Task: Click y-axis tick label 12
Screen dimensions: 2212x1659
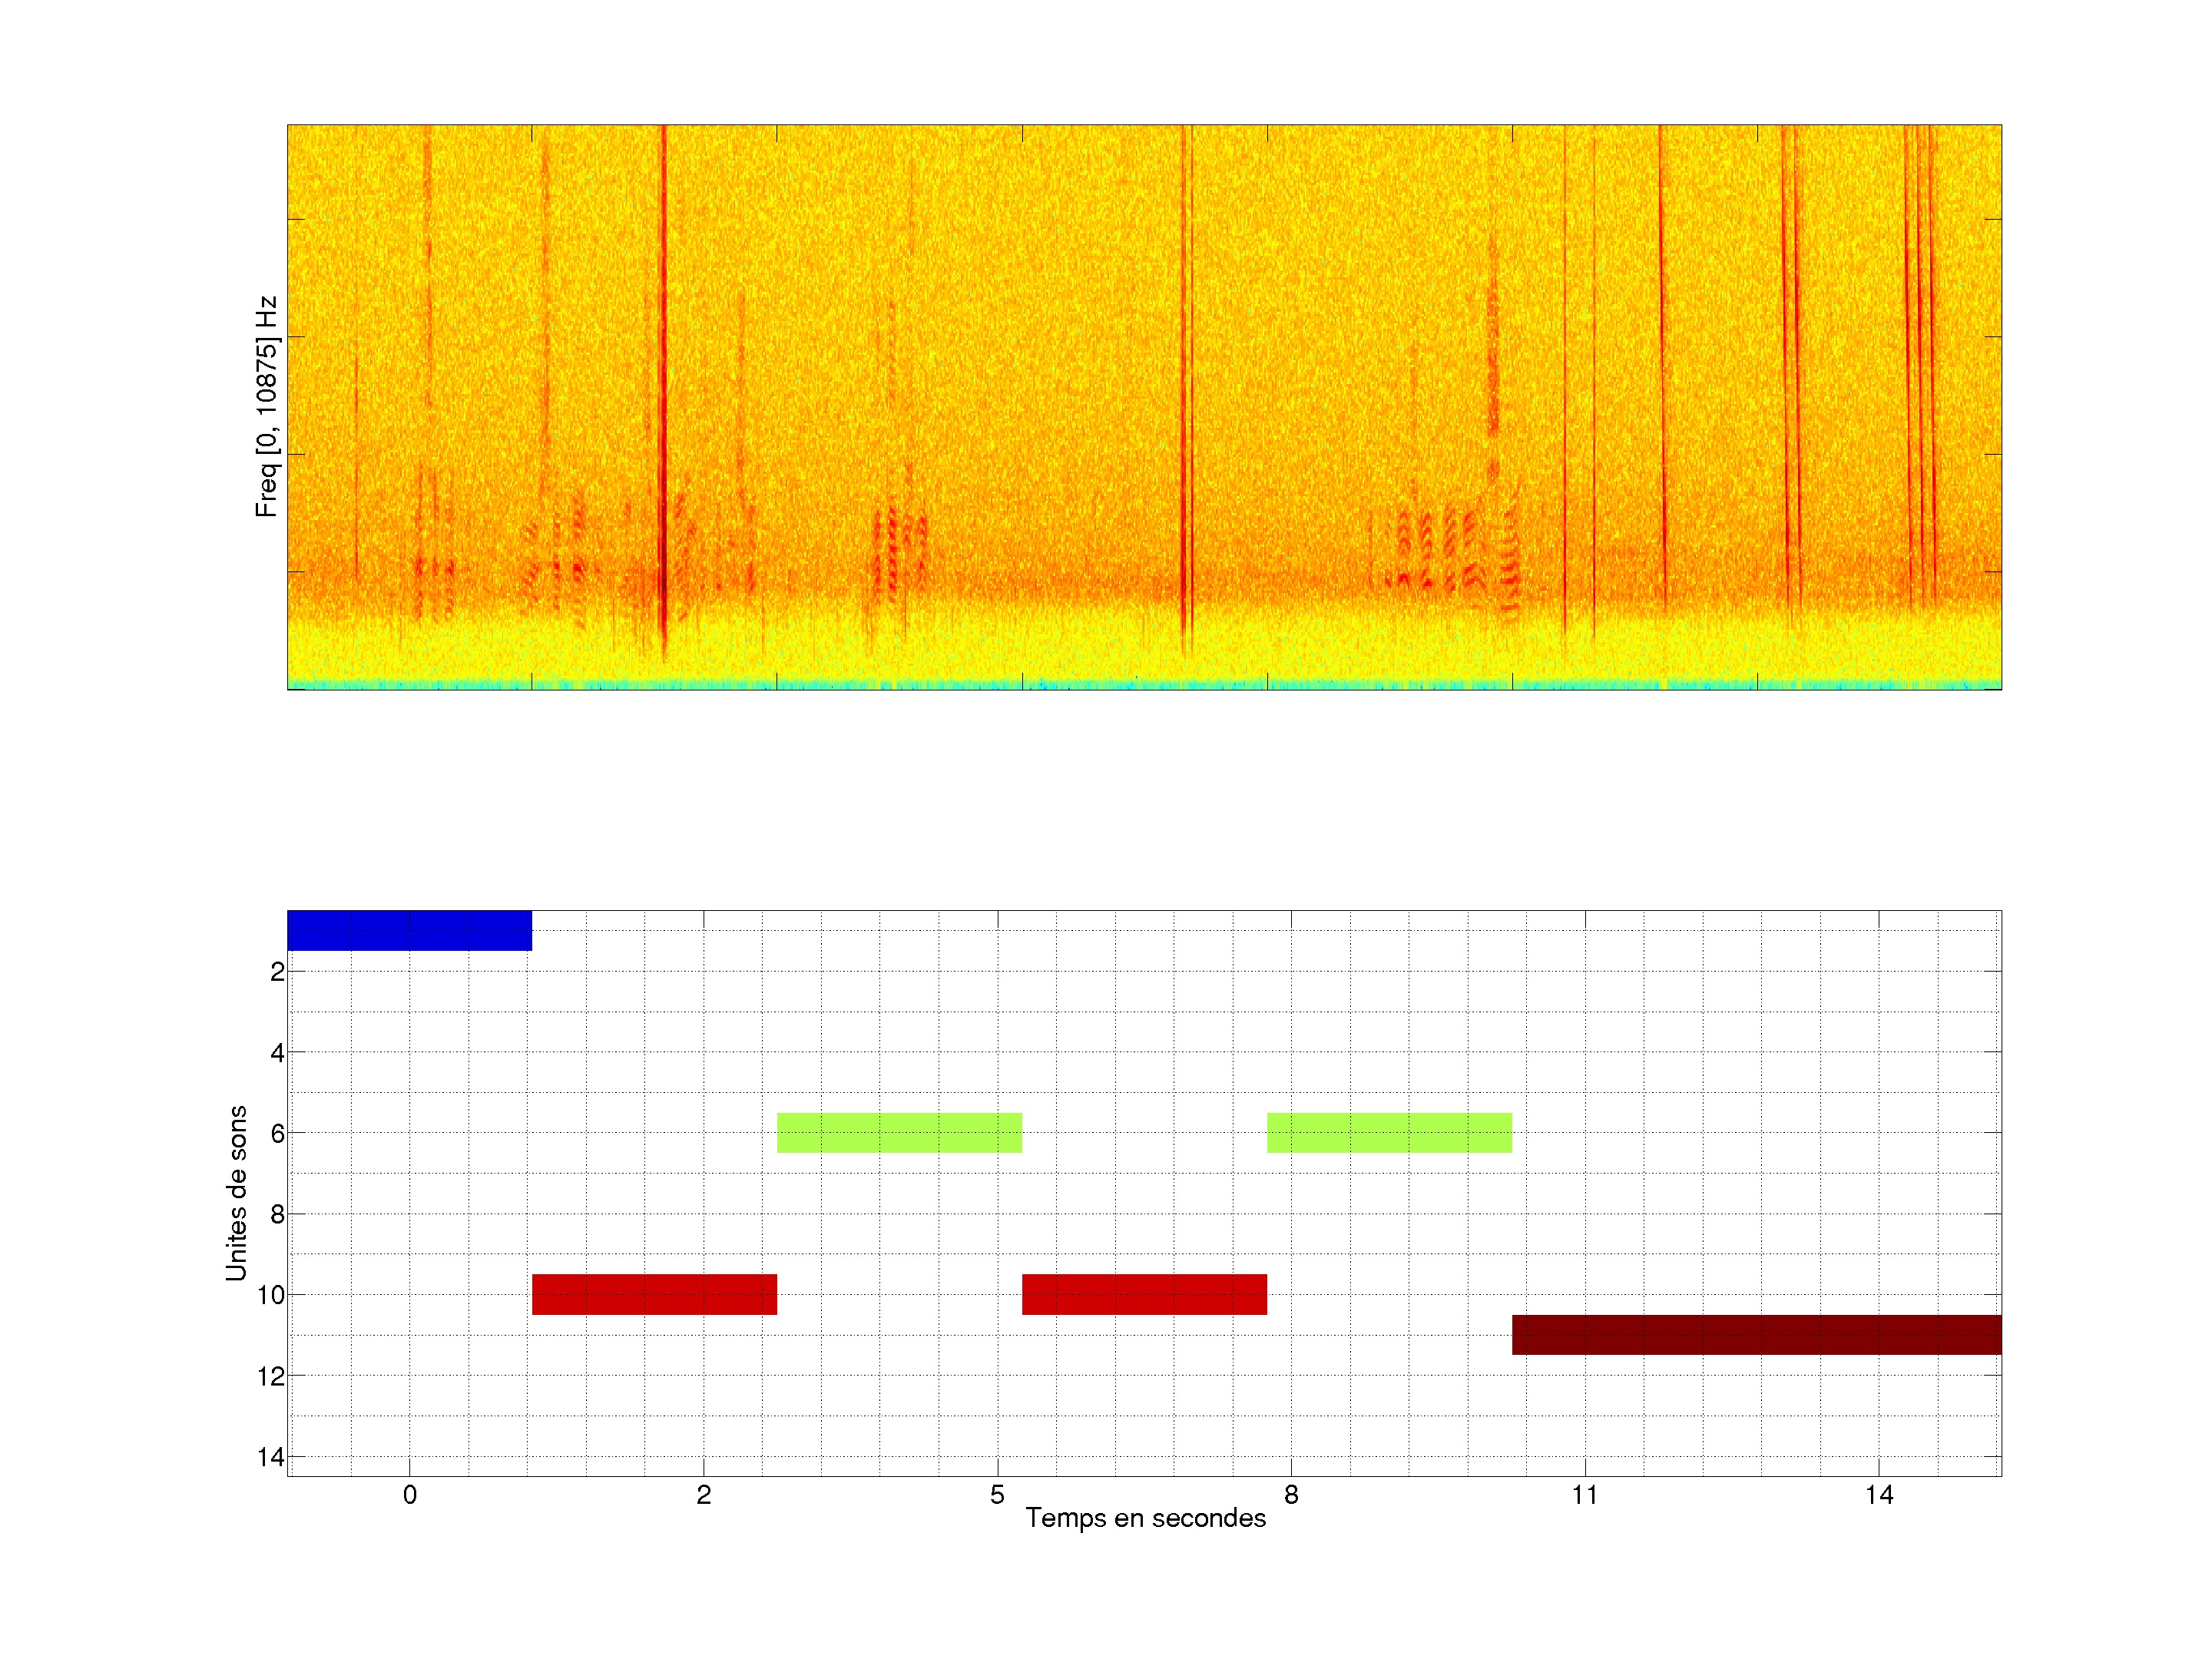Action: point(270,1376)
